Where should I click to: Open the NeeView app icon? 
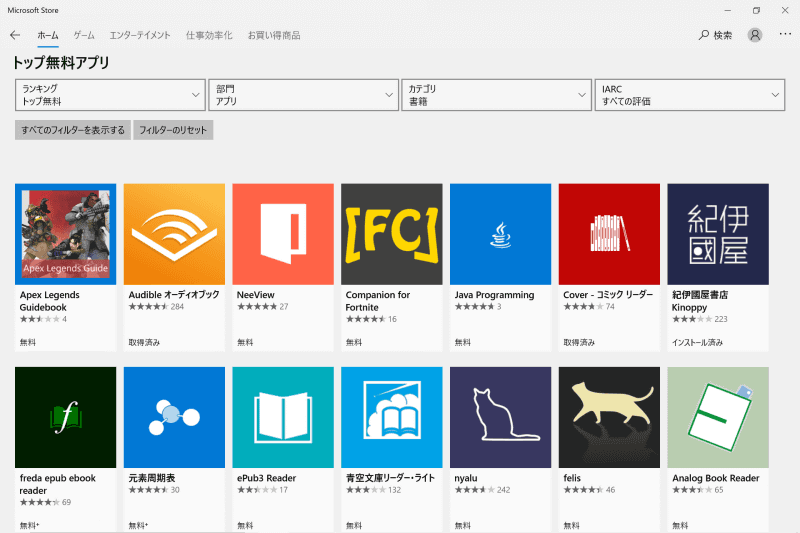click(x=283, y=234)
